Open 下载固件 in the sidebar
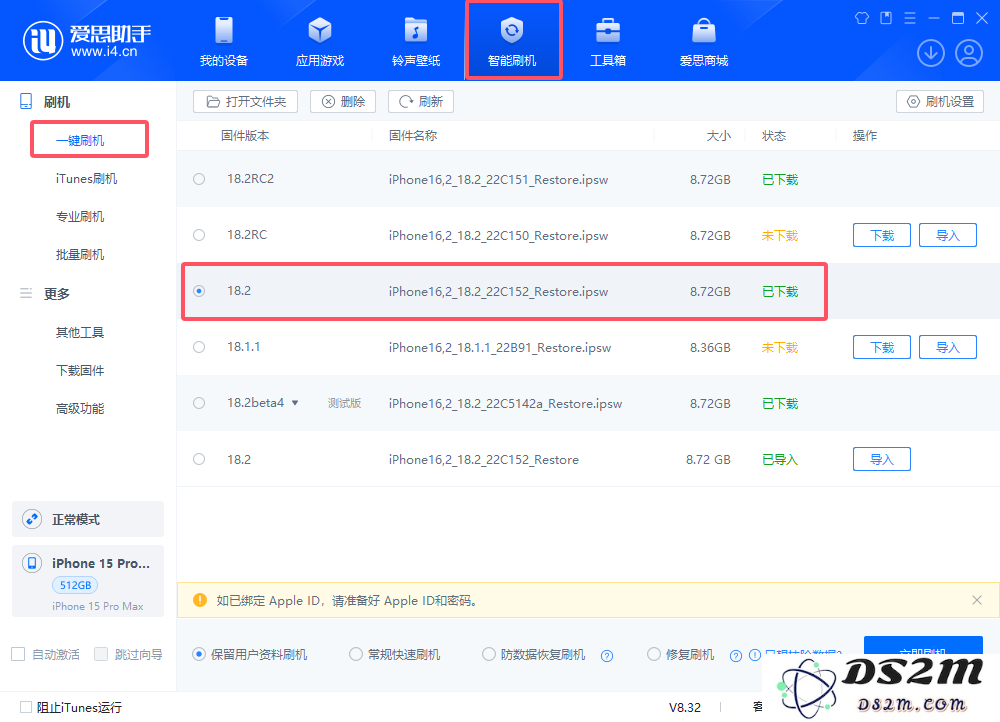 tap(80, 371)
